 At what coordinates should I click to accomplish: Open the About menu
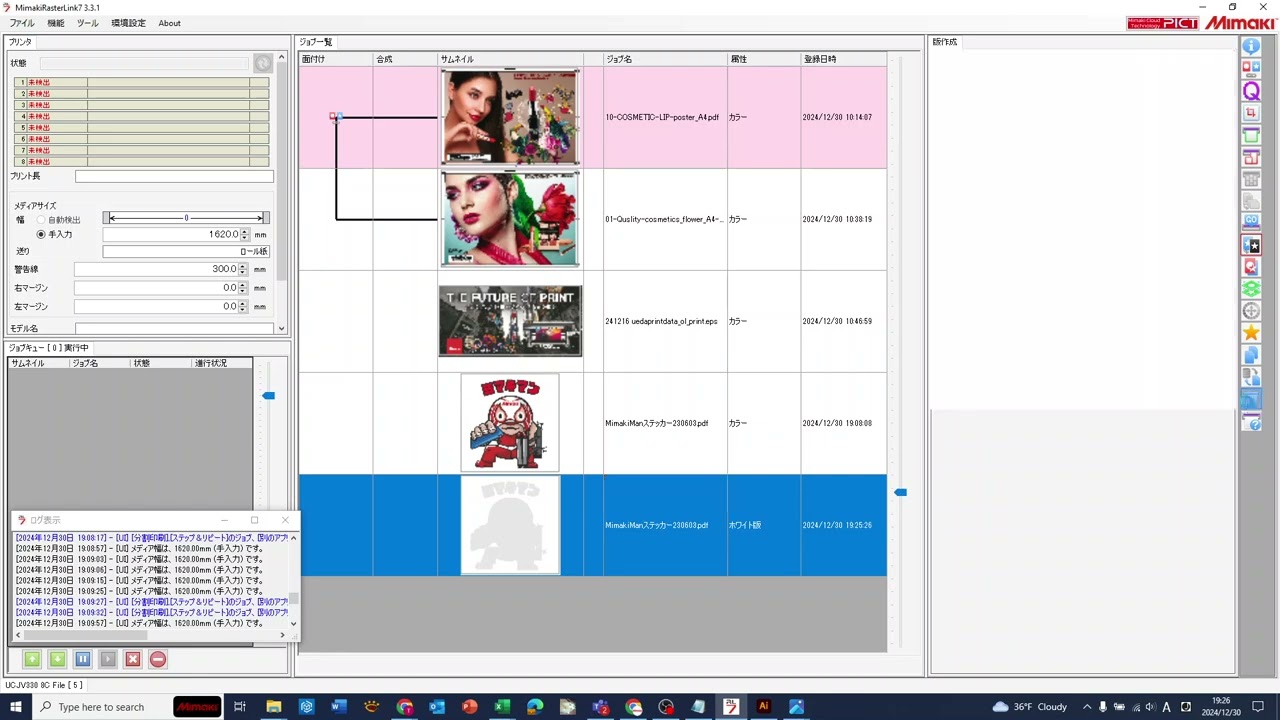tap(169, 23)
